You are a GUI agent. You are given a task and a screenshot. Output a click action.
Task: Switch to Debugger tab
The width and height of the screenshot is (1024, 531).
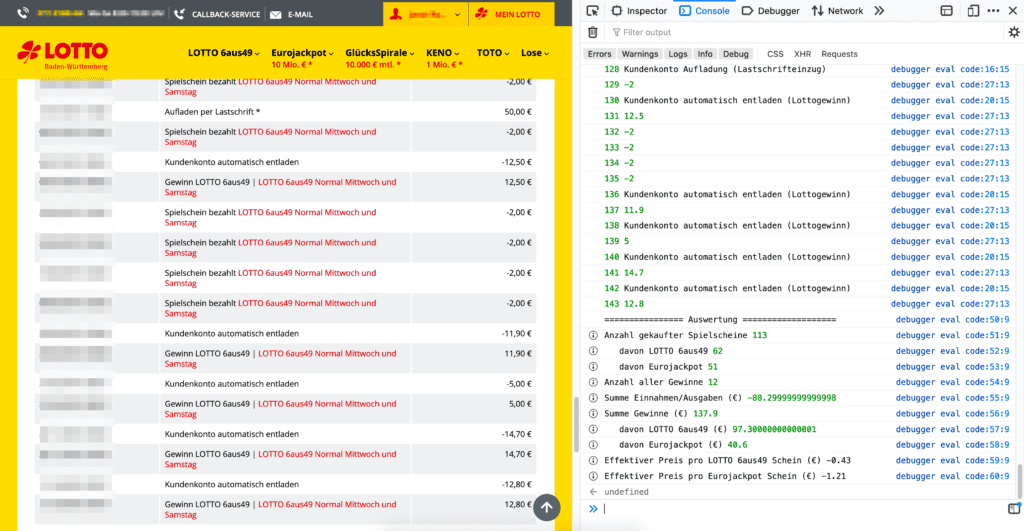[770, 10]
